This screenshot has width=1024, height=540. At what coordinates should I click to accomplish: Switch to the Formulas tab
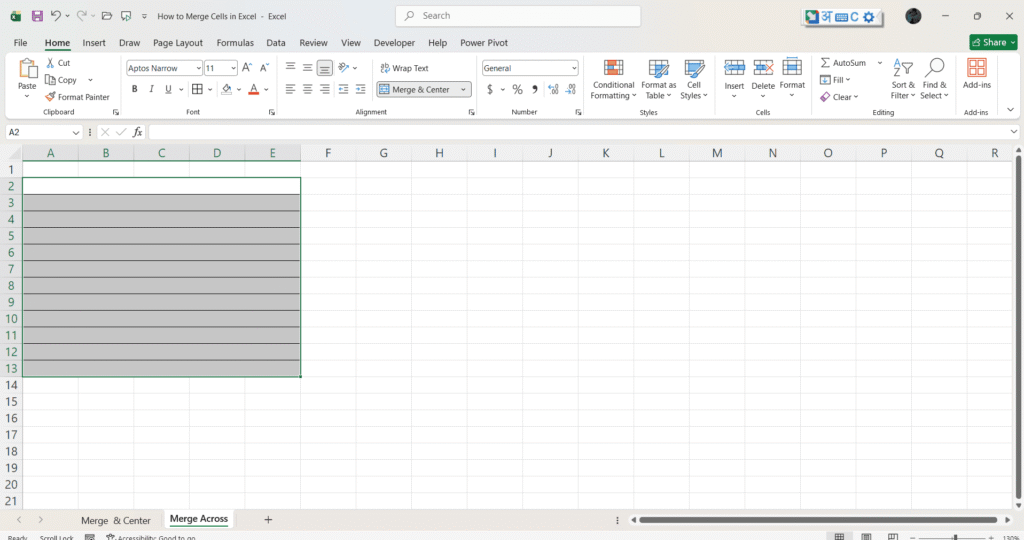pyautogui.click(x=235, y=42)
